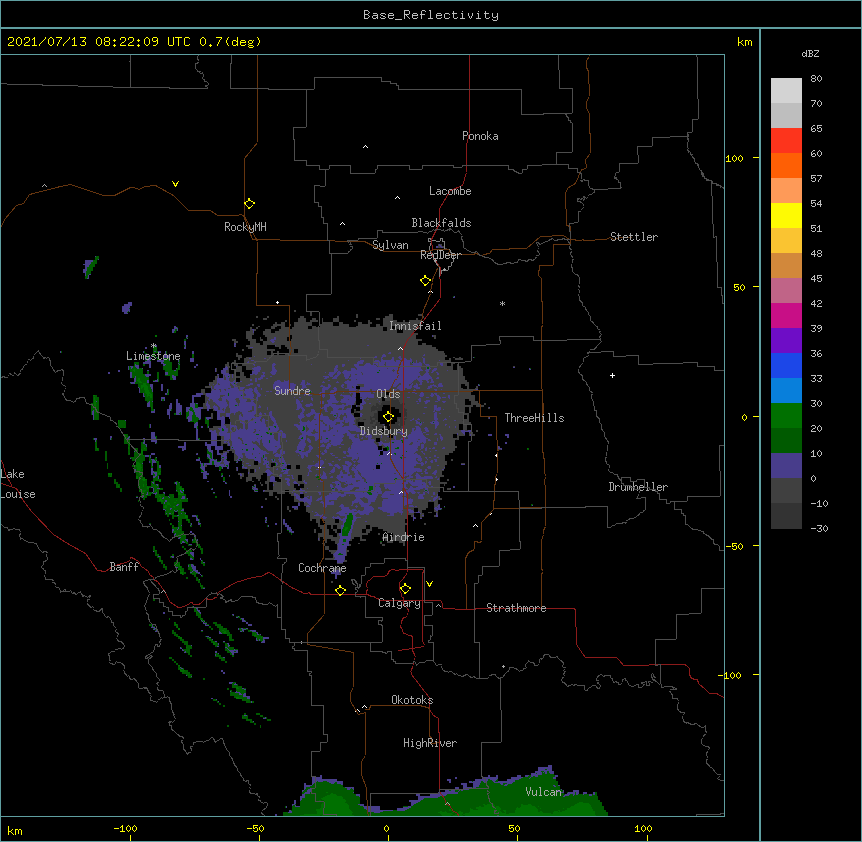Click the Cochrane town label
This screenshot has width=862, height=842.
(x=322, y=568)
